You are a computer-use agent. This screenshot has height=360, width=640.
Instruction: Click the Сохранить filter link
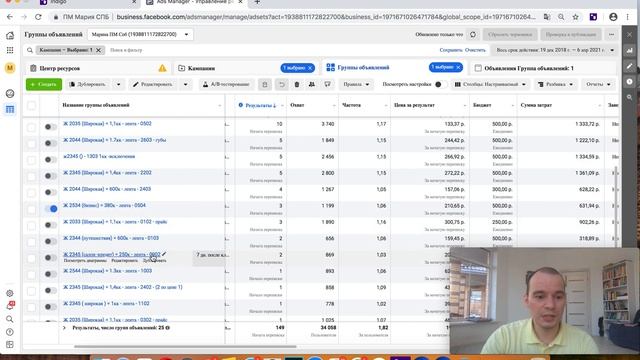[451, 50]
